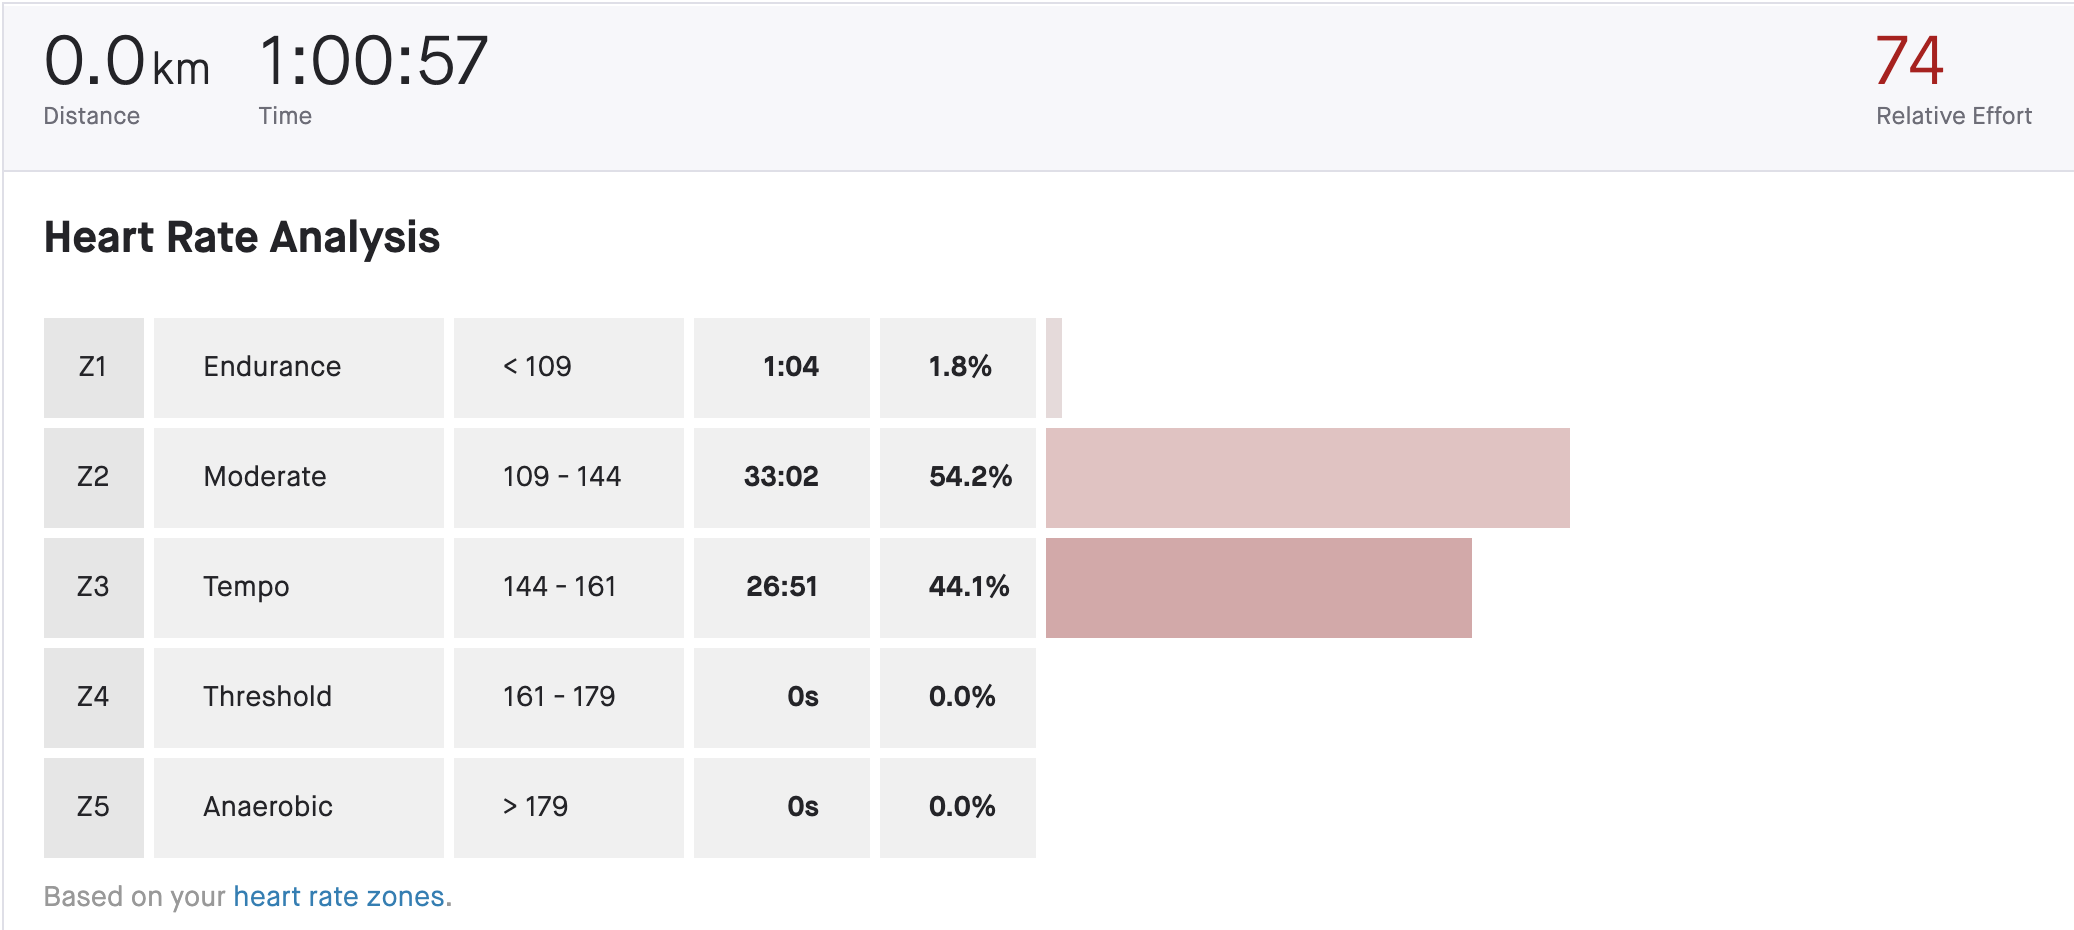This screenshot has width=2074, height=930.
Task: Click the Z2 zone label cell
Action: [93, 477]
